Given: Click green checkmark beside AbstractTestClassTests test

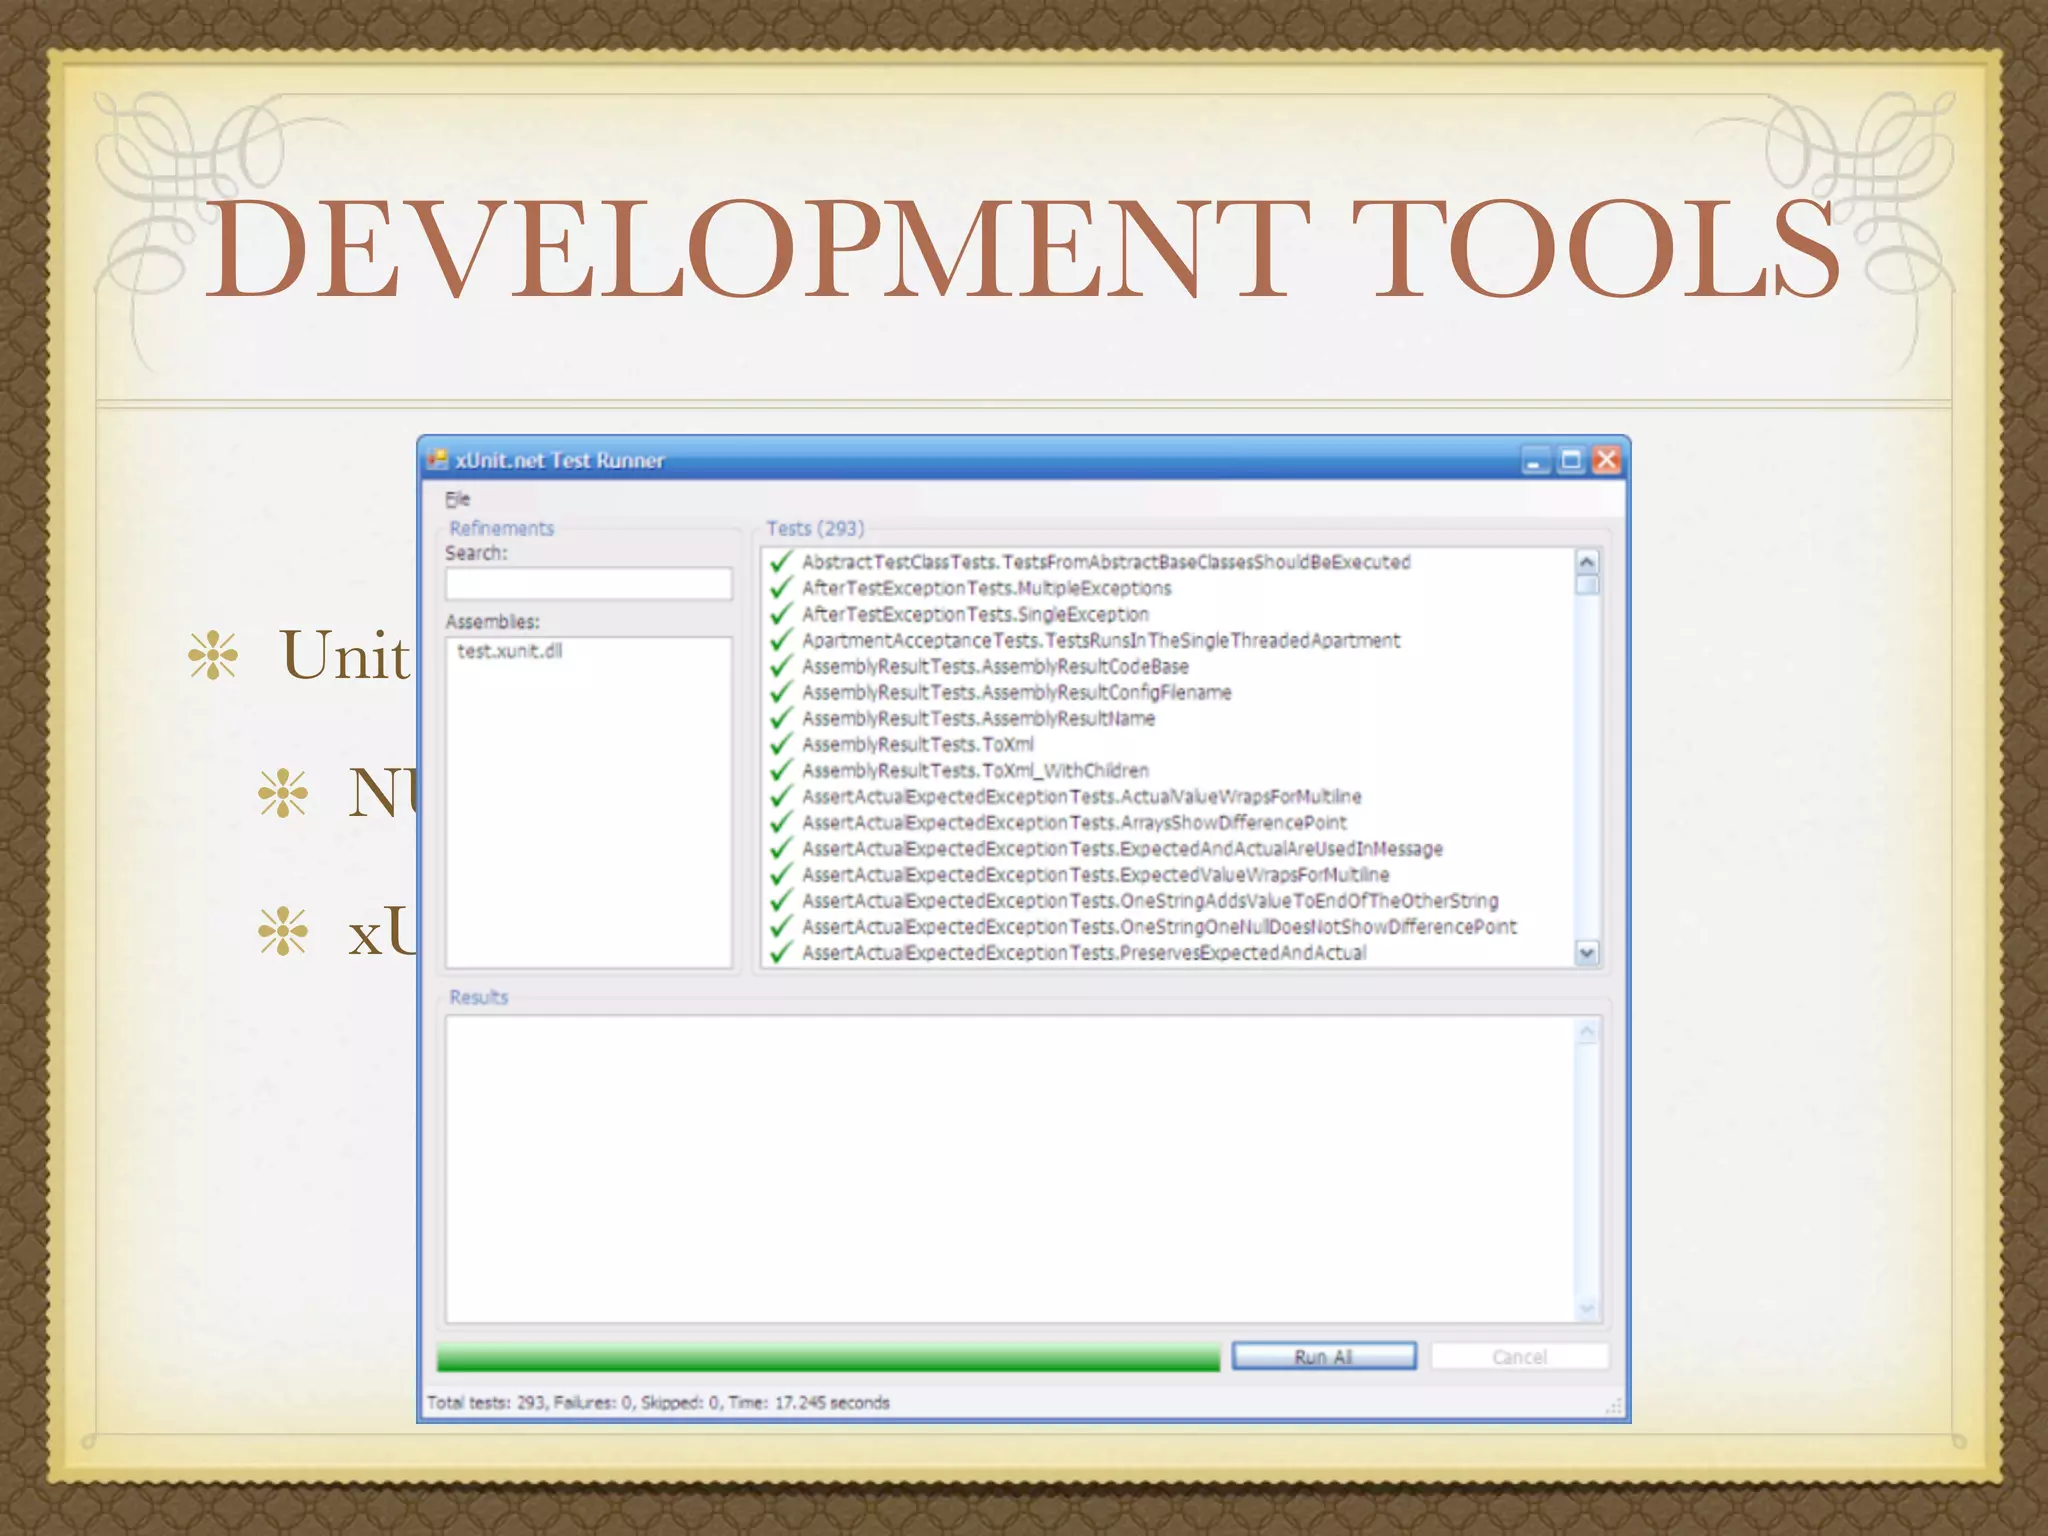Looking at the screenshot, I should 781,561.
